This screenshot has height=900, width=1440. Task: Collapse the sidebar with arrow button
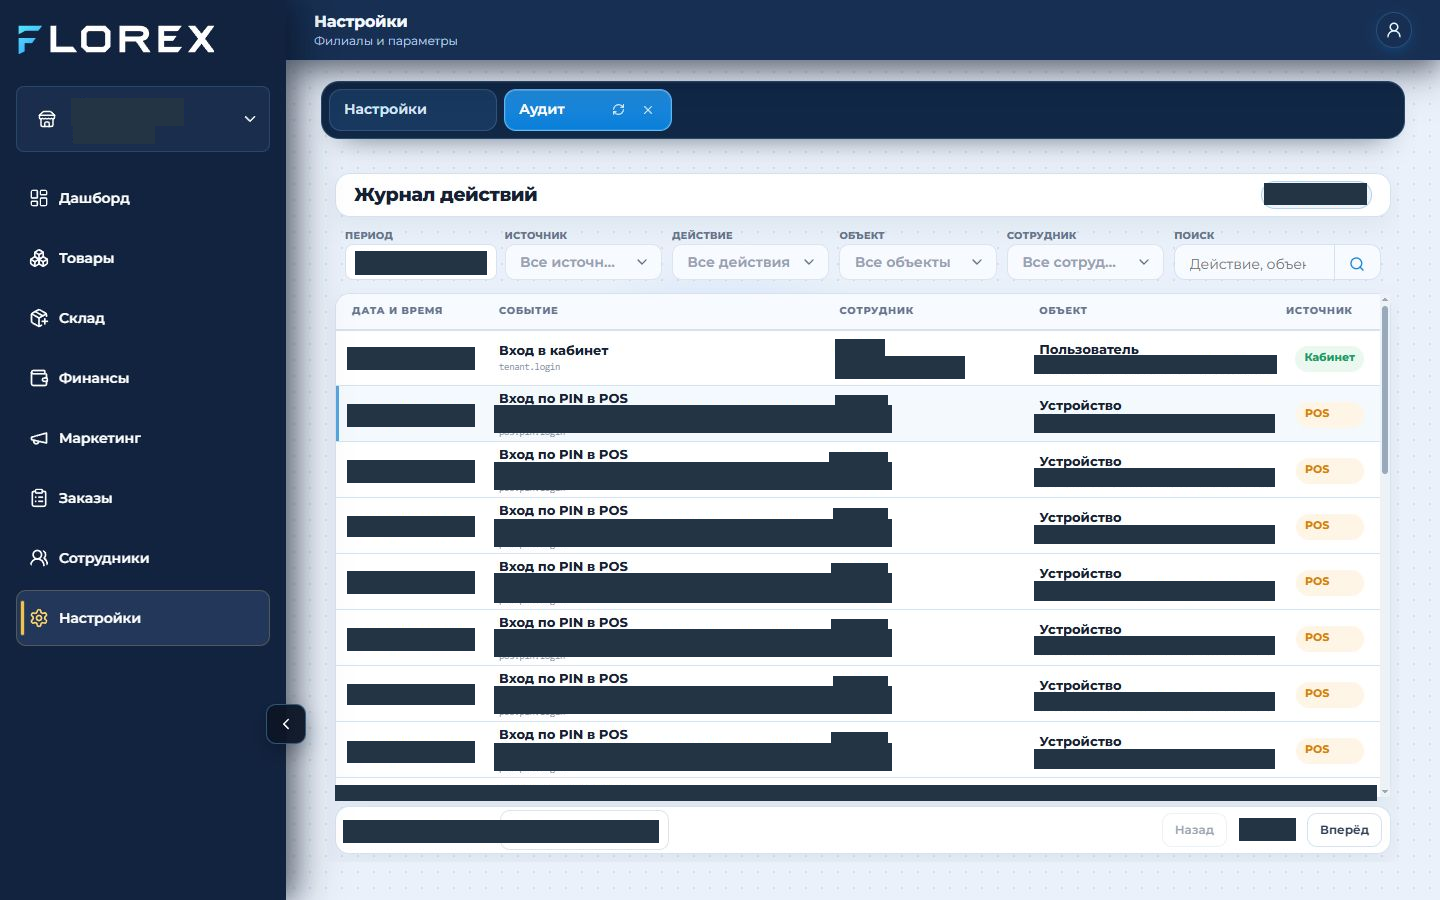click(286, 724)
